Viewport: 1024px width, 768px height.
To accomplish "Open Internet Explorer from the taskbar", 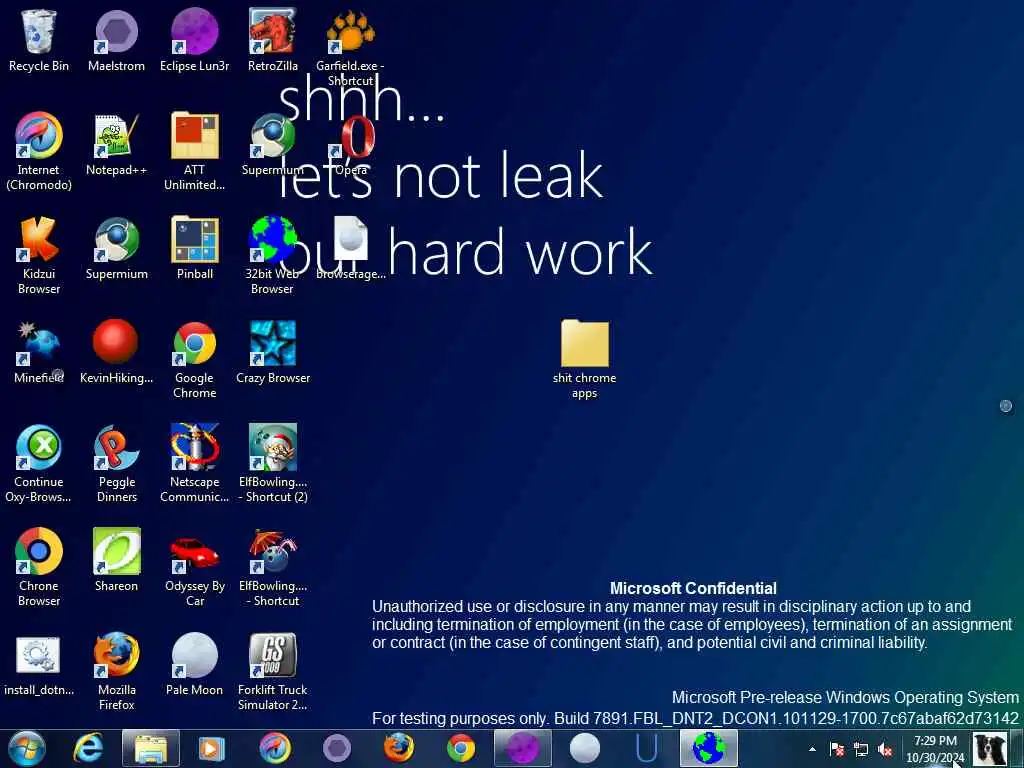I will [x=88, y=748].
